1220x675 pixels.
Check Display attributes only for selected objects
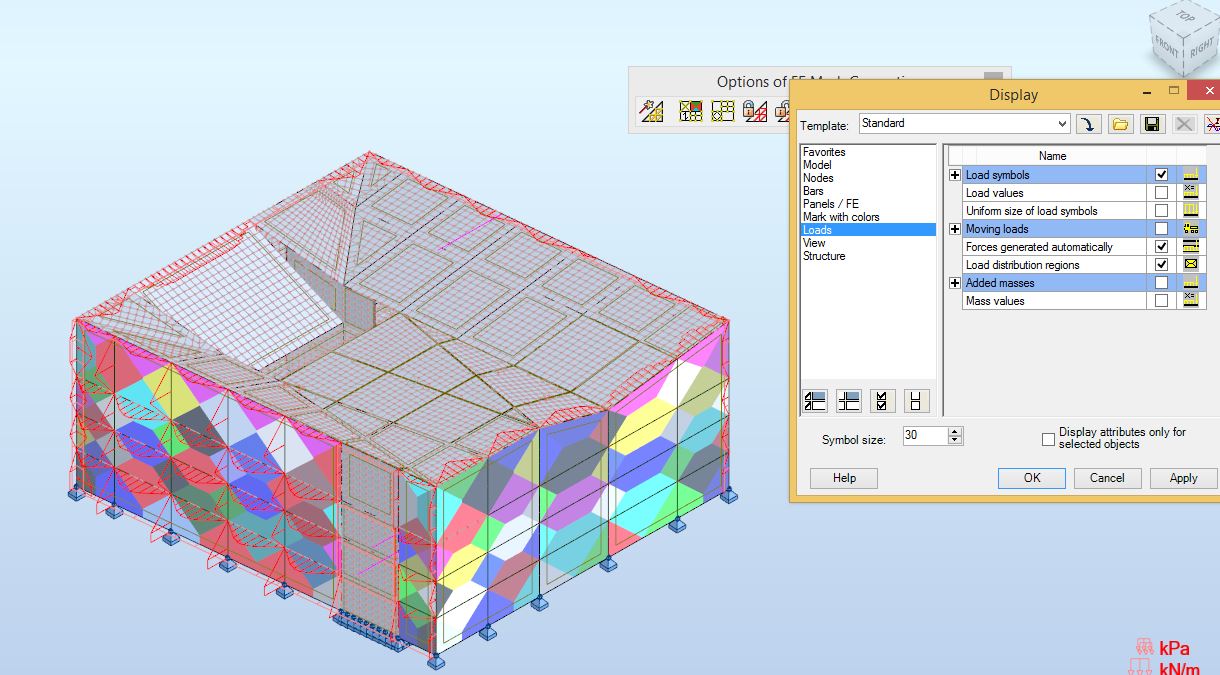1048,437
